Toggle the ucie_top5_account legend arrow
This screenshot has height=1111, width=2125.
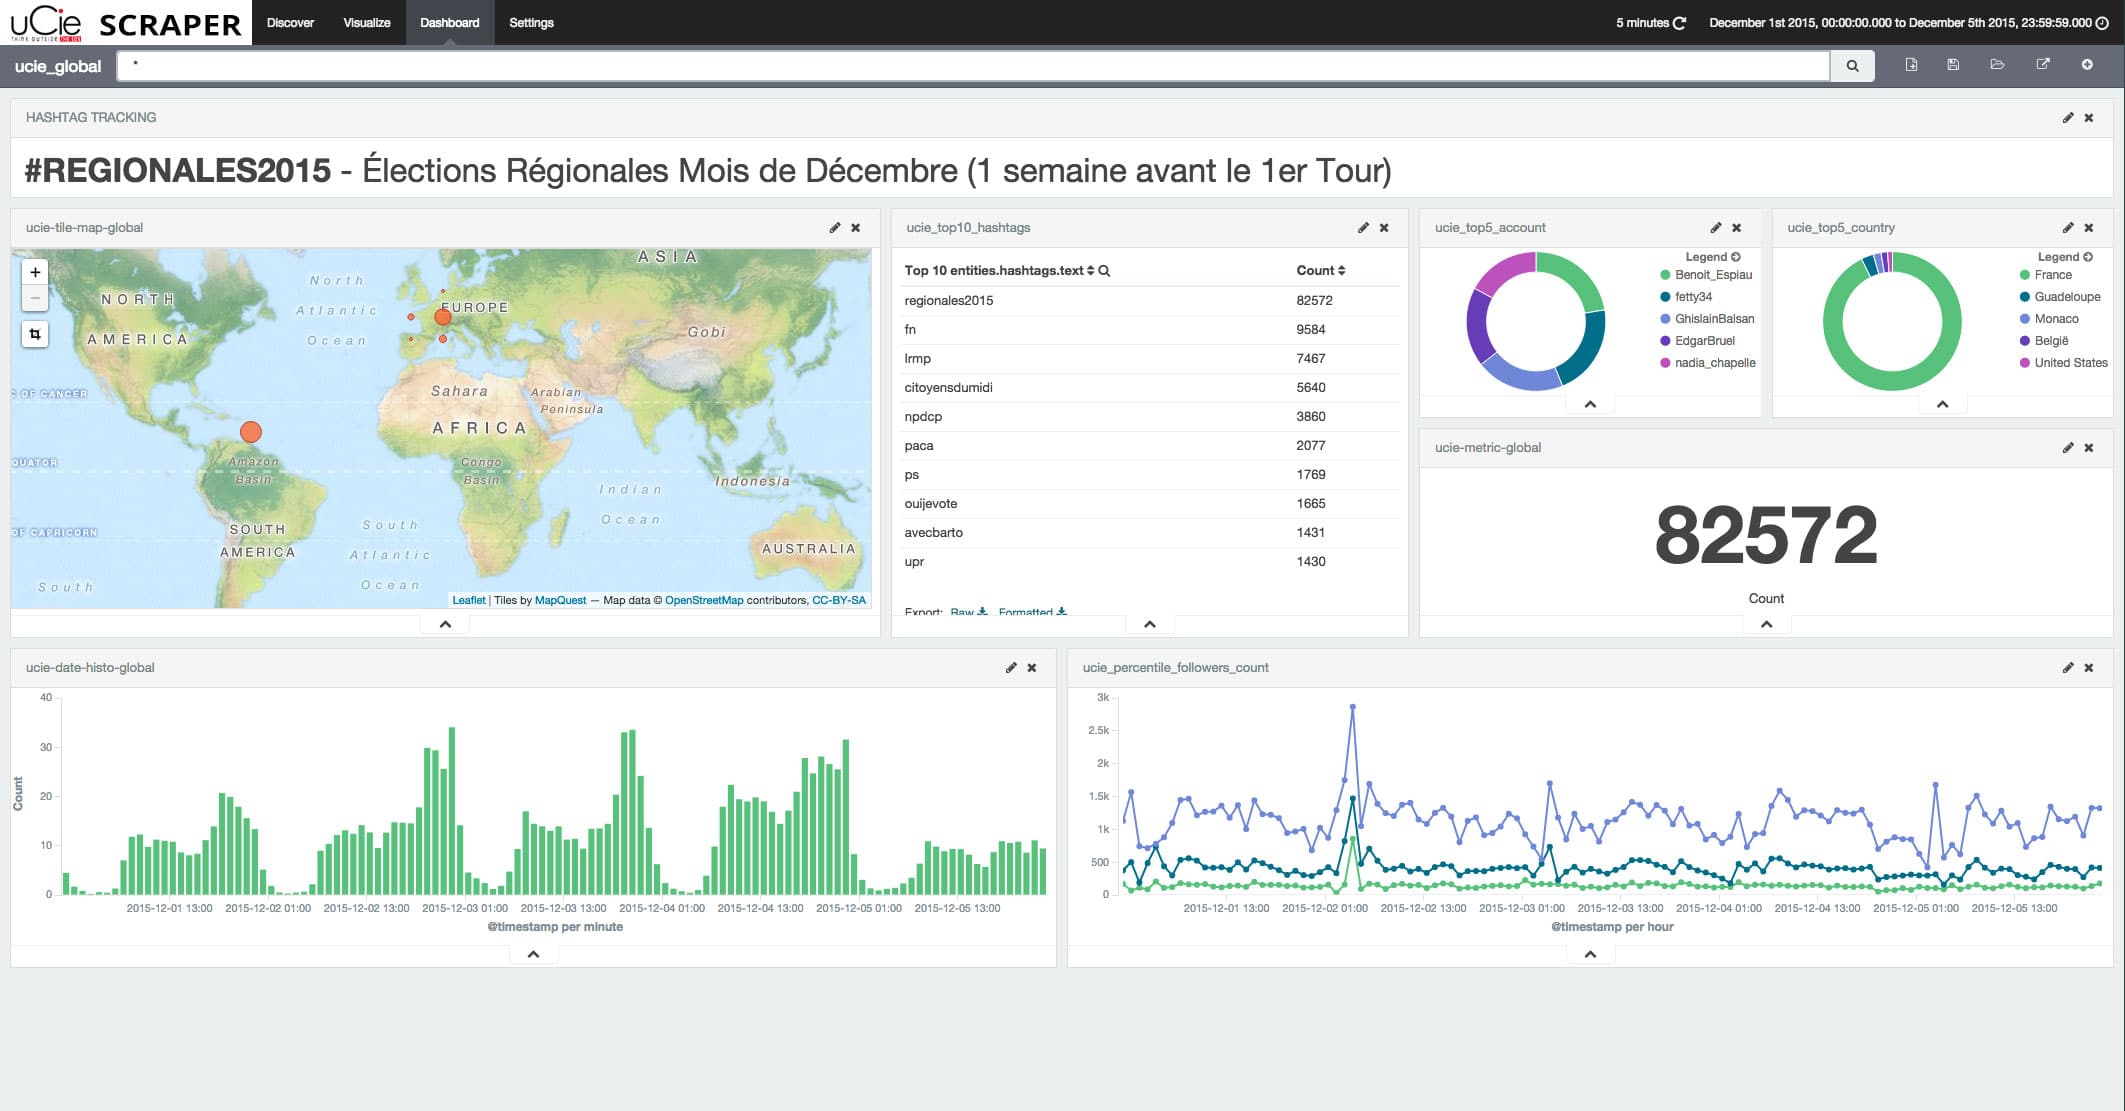tap(1735, 257)
